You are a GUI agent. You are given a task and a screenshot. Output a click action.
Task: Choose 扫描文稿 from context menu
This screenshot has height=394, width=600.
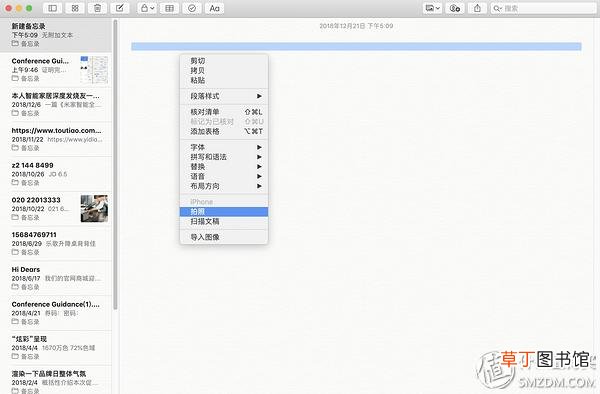coord(224,221)
